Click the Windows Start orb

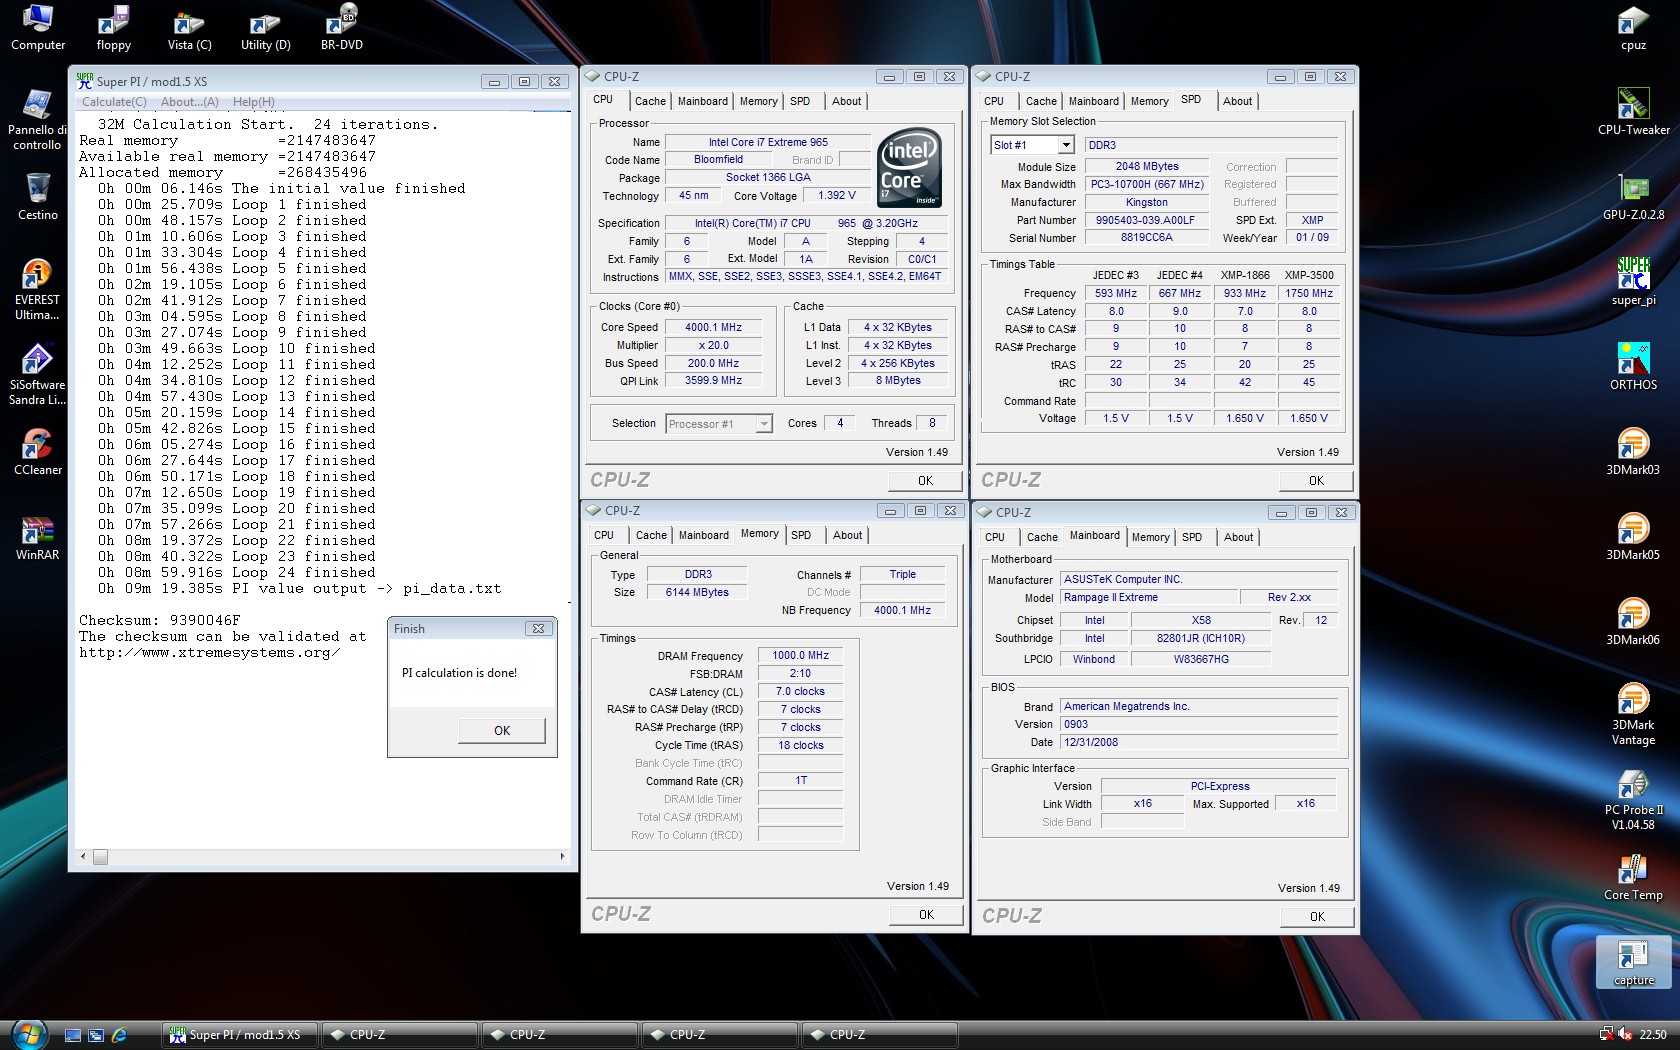pyautogui.click(x=28, y=1034)
